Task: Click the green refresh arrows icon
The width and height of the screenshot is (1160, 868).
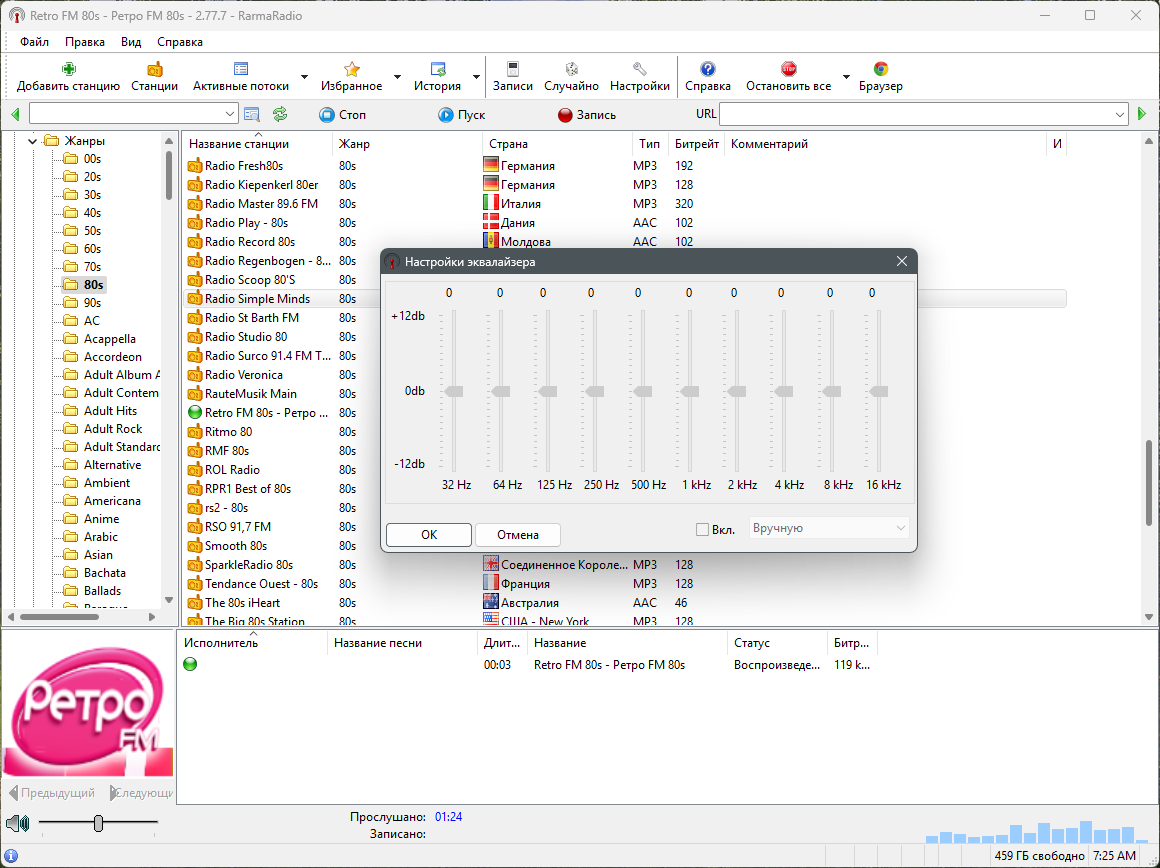Action: [x=280, y=115]
